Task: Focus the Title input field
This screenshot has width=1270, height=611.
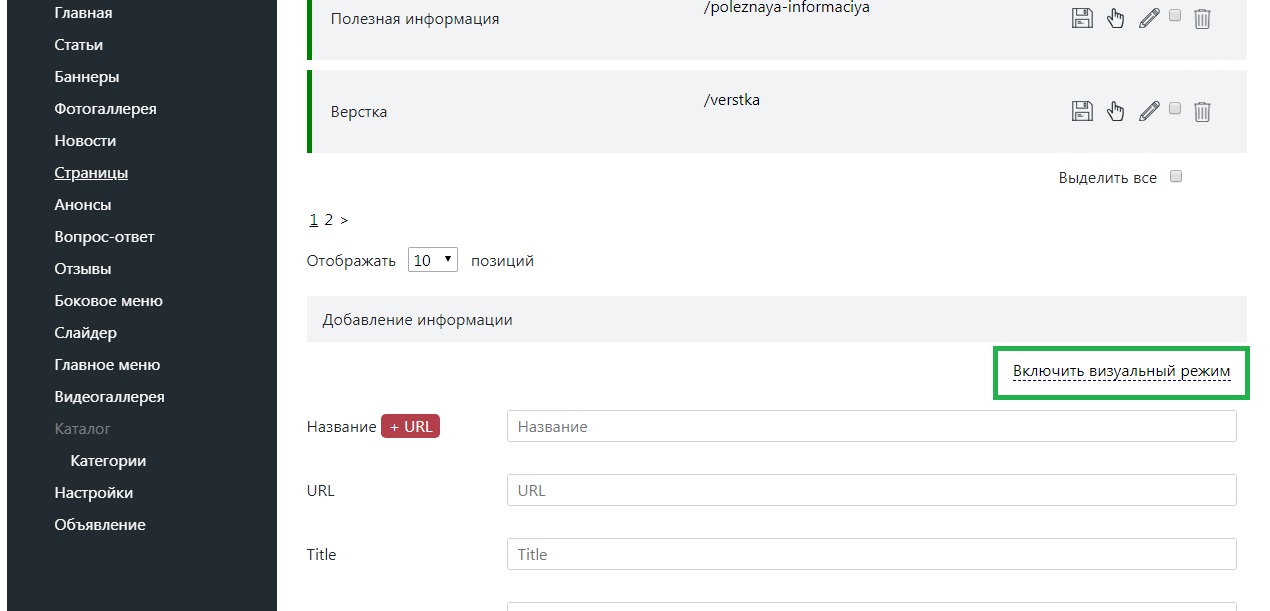Action: pyautogui.click(x=872, y=554)
